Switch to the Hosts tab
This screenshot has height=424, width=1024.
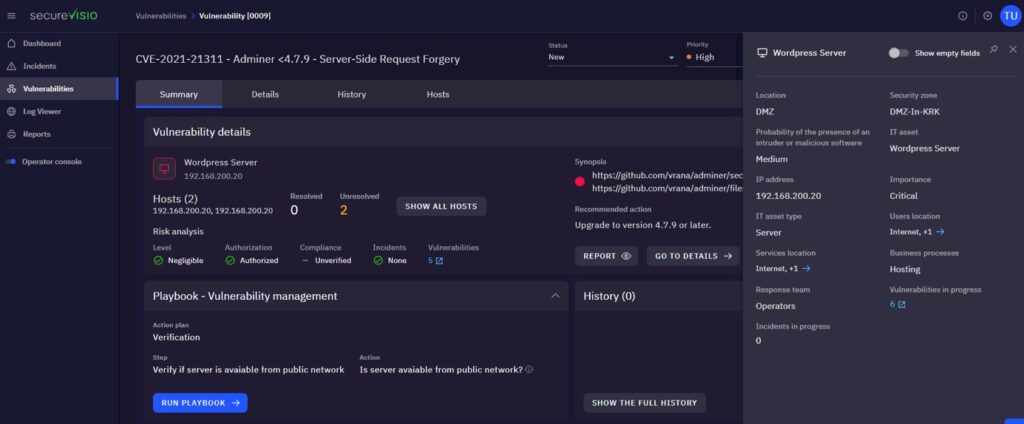[x=438, y=94]
